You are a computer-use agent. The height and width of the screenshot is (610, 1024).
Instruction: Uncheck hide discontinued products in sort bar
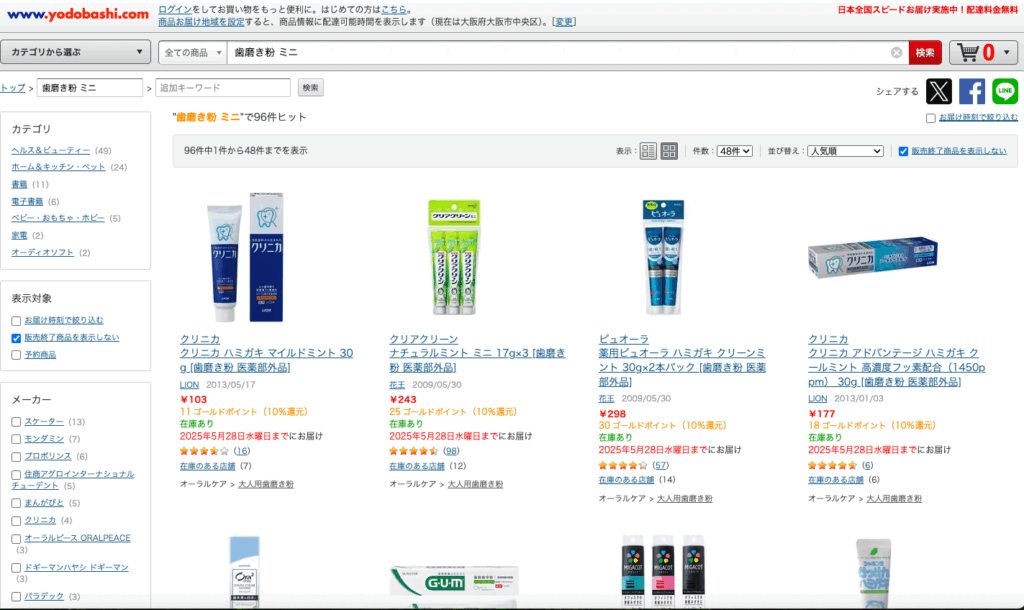coord(903,151)
